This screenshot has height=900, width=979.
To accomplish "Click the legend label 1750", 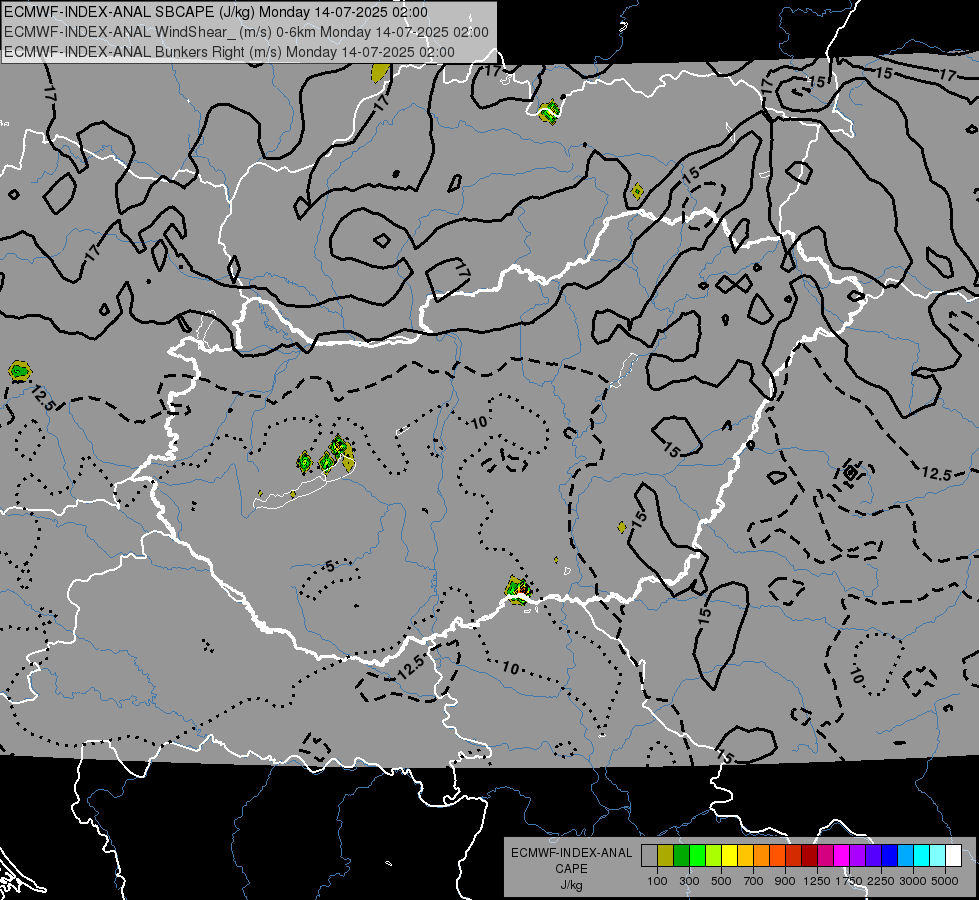I will coord(849,881).
